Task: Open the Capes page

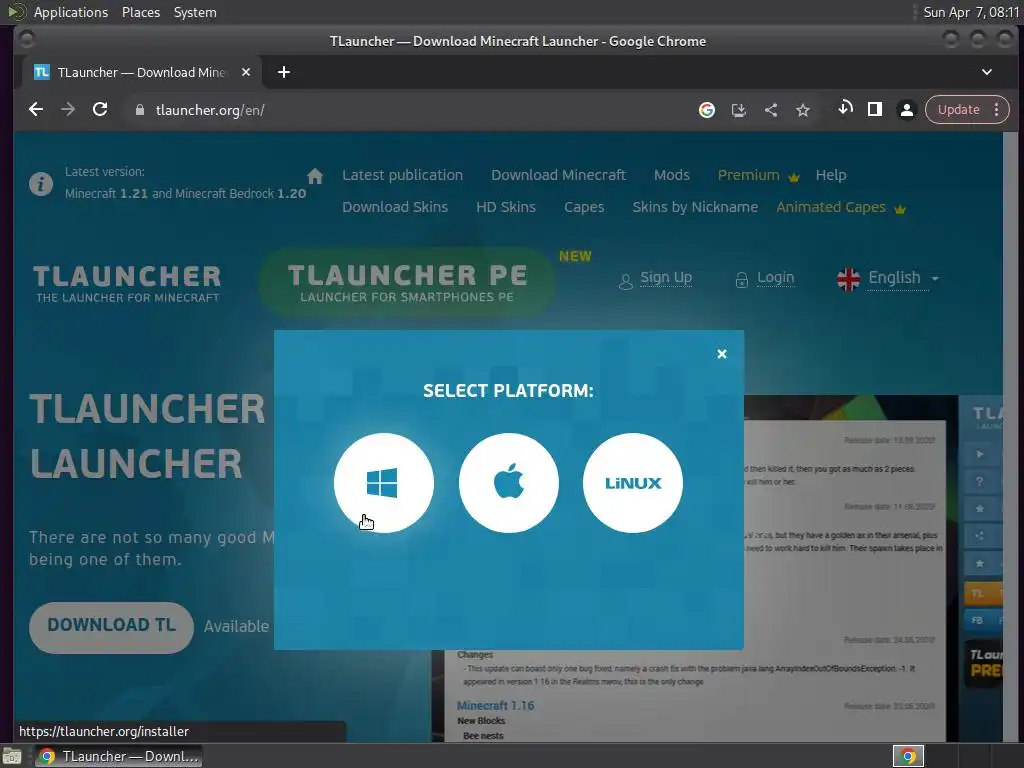Action: click(584, 207)
